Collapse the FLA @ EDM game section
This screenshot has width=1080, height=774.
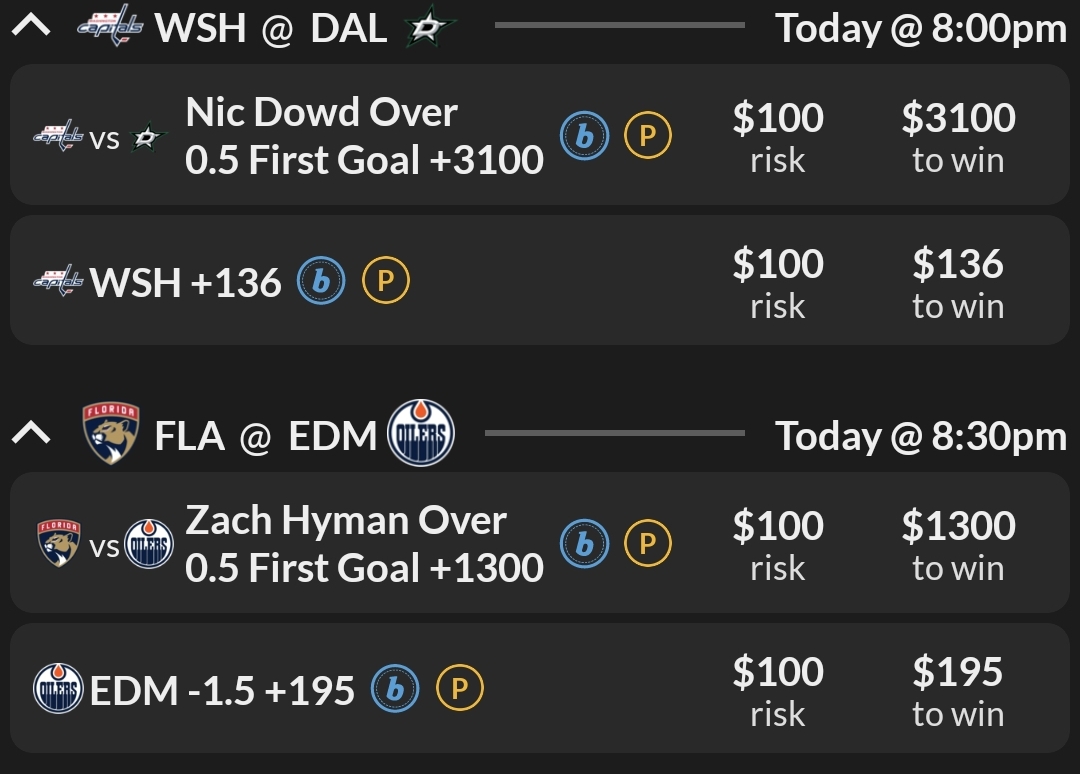[x=31, y=433]
